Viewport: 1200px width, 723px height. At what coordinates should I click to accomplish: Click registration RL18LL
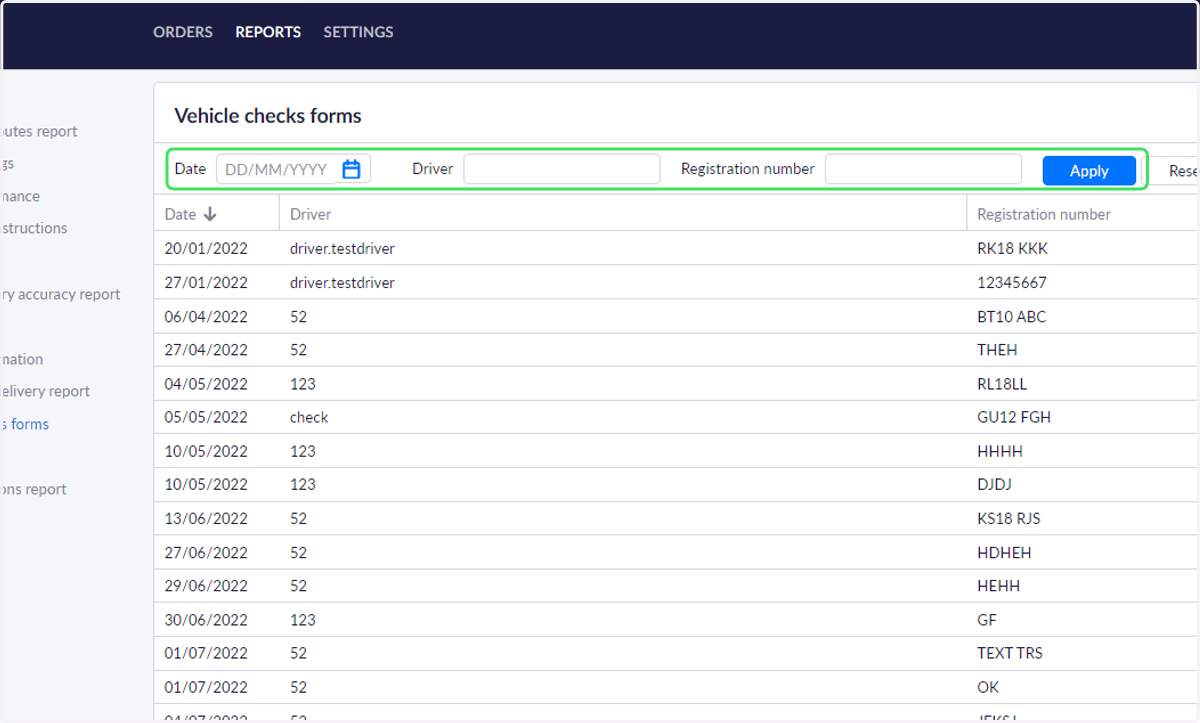point(1002,384)
